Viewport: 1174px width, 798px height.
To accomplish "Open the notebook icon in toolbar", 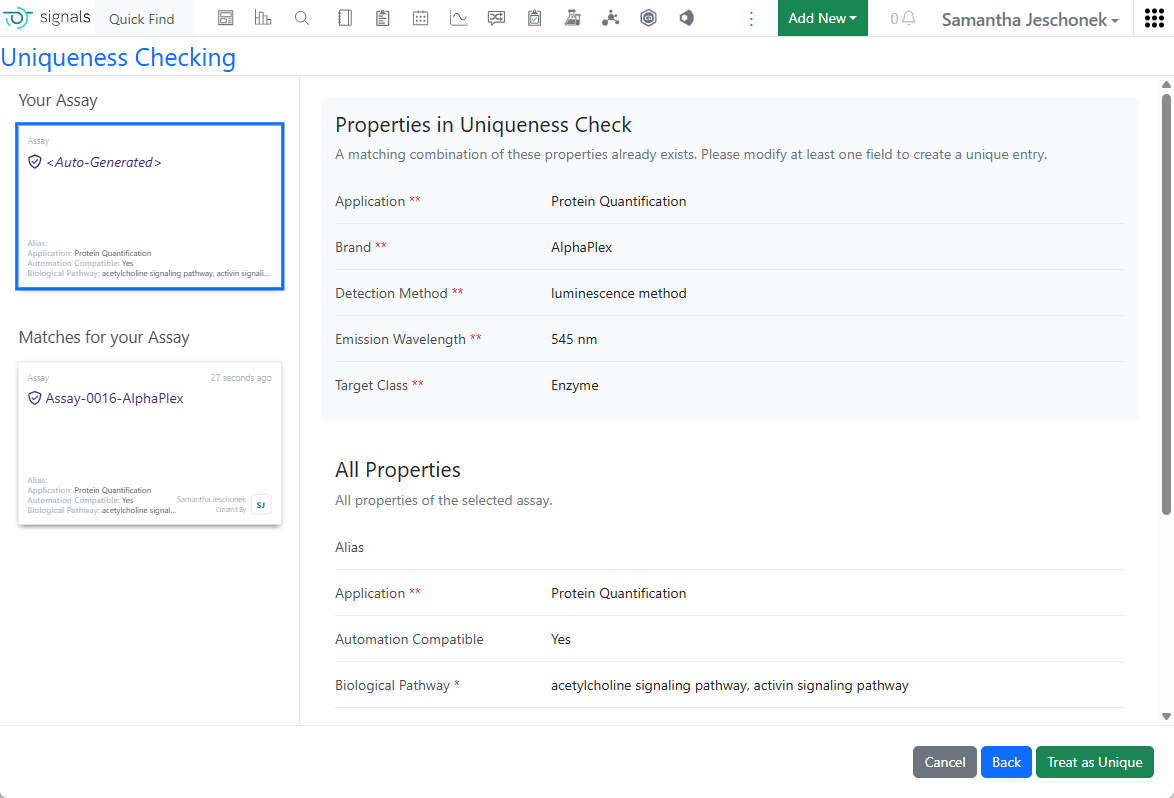I will point(344,18).
